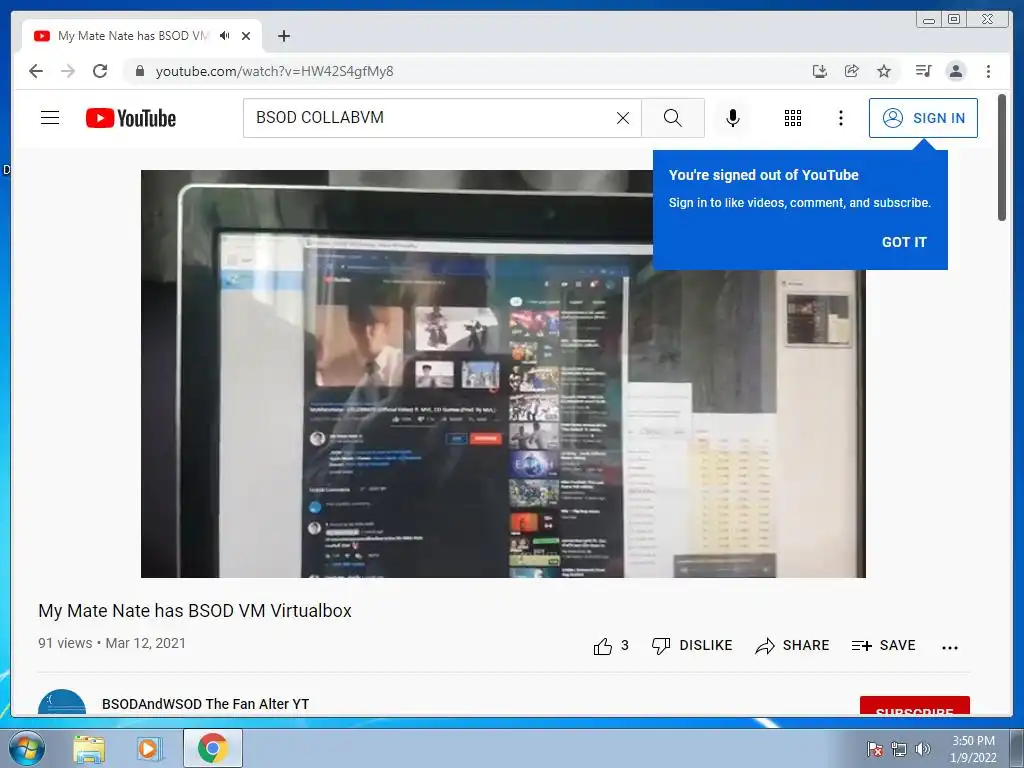The image size is (1024, 768).
Task: Click the youtube.com URL in the address bar
Action: [x=274, y=71]
